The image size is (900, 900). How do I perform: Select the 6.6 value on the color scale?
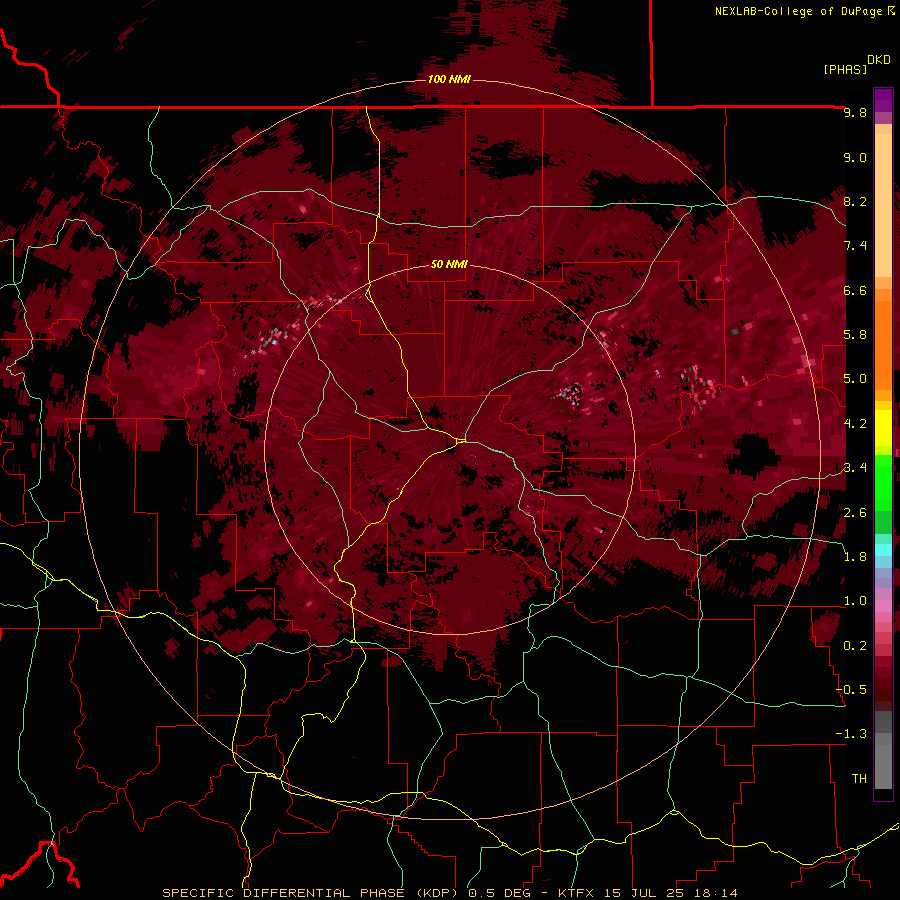(855, 291)
